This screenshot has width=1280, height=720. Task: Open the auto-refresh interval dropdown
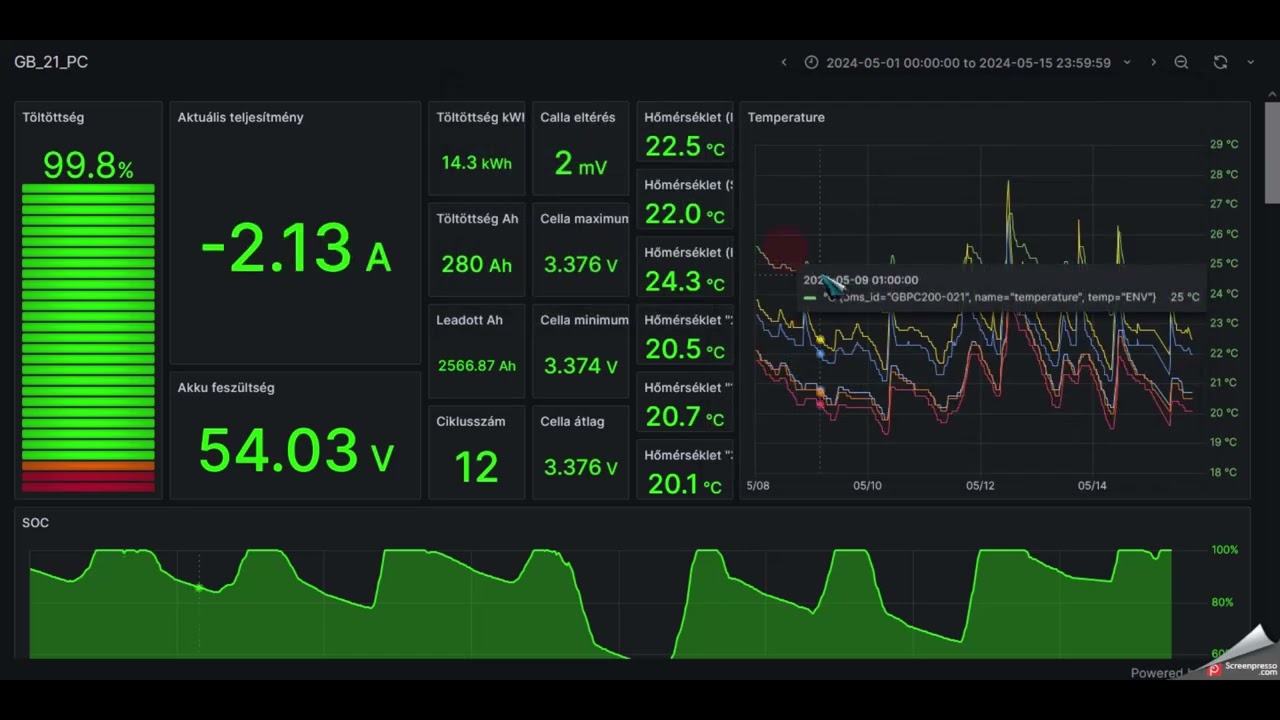click(x=1250, y=62)
